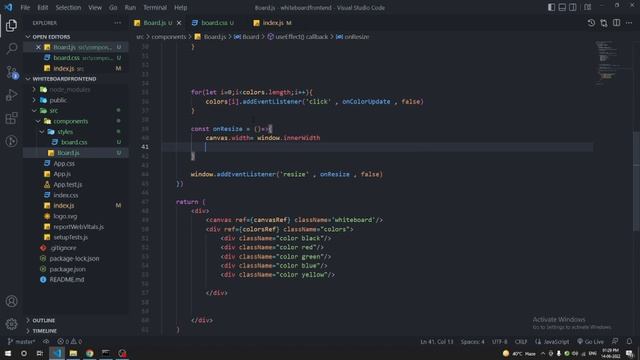Screen dimensions: 640x360
Task: Collapse the Open Editors section
Action: click(76, 37)
